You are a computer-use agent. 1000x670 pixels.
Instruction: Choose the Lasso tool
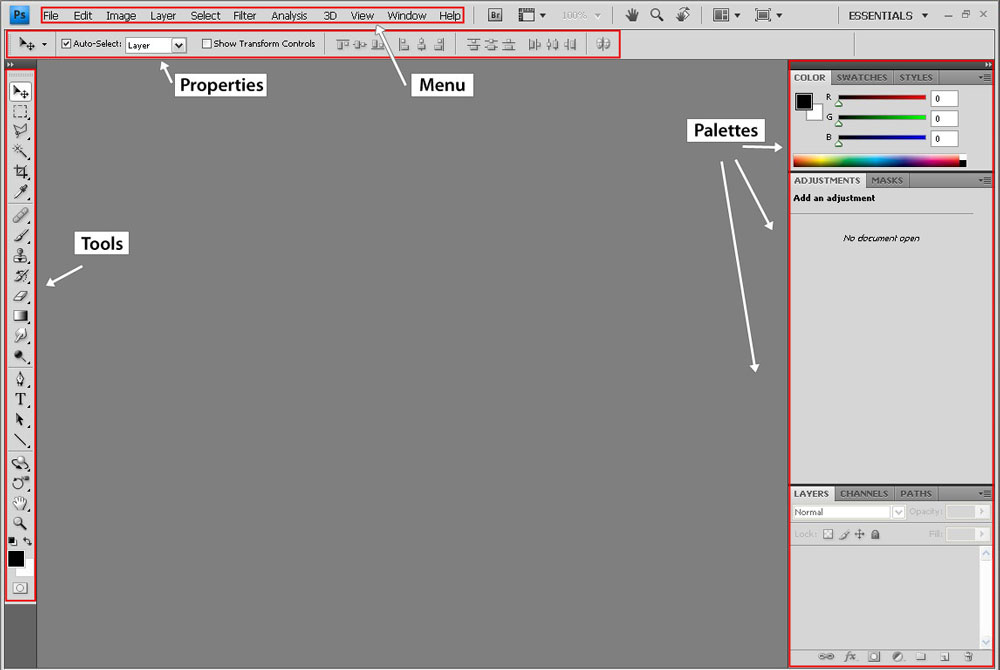click(x=20, y=131)
